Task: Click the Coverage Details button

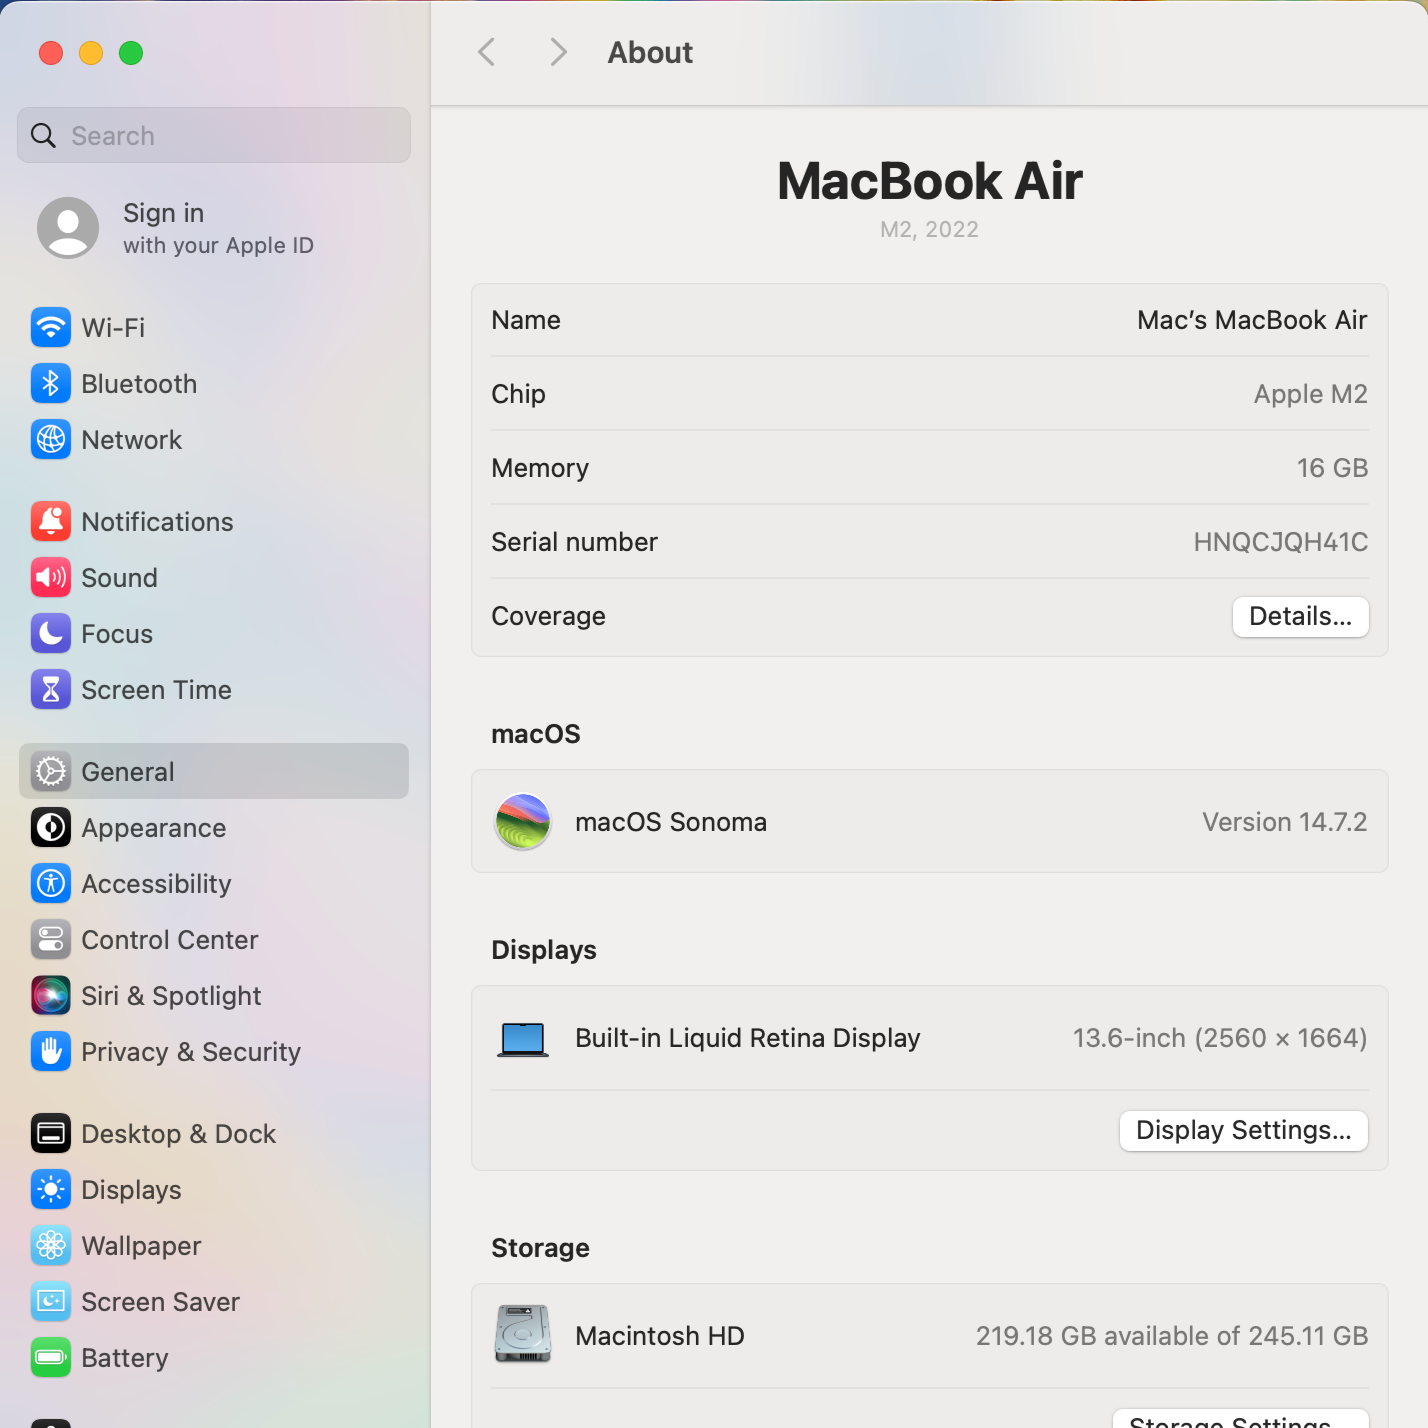Action: 1300,616
